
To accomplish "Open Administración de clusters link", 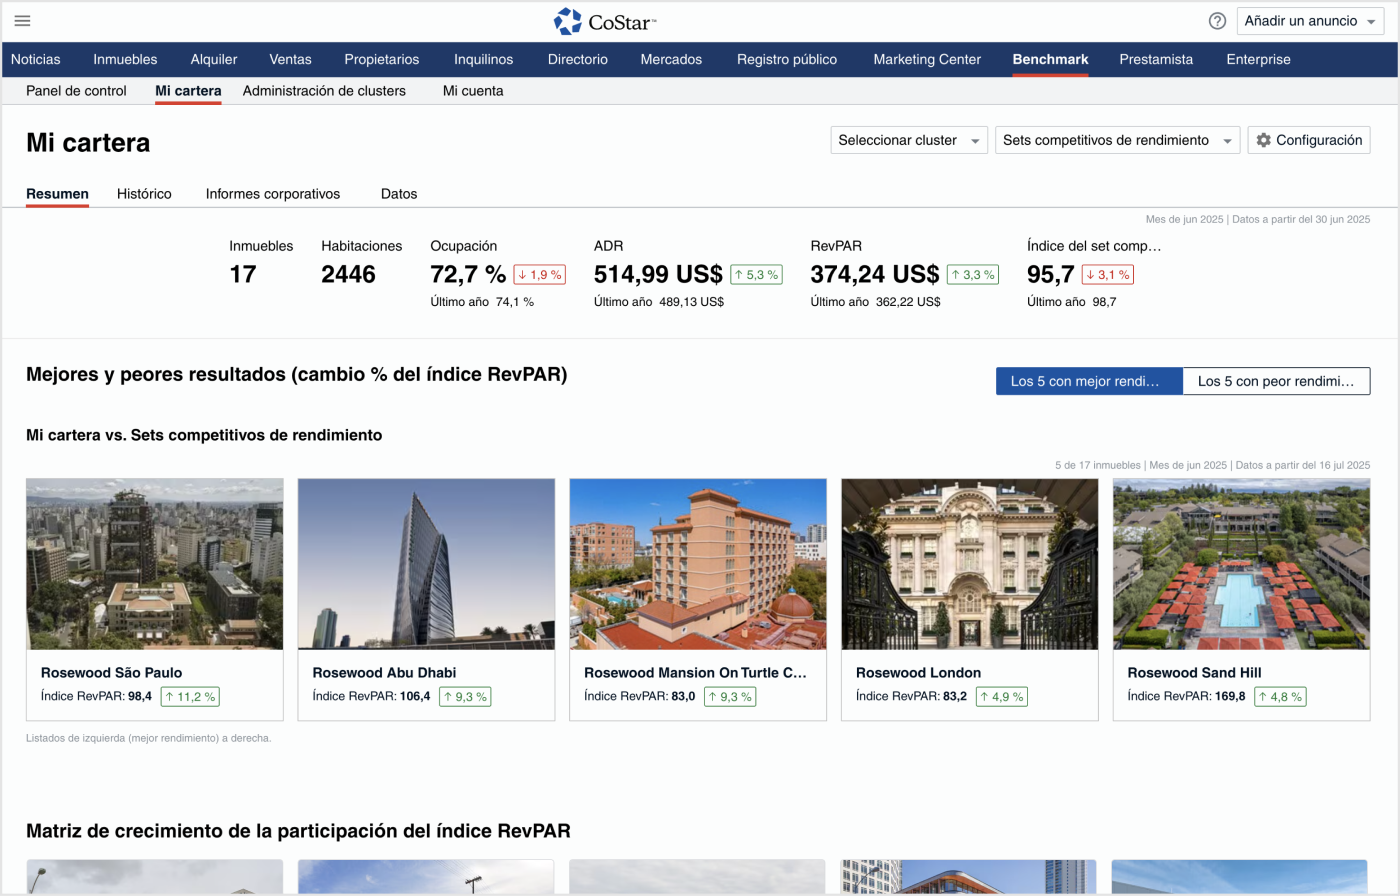I will coord(324,90).
